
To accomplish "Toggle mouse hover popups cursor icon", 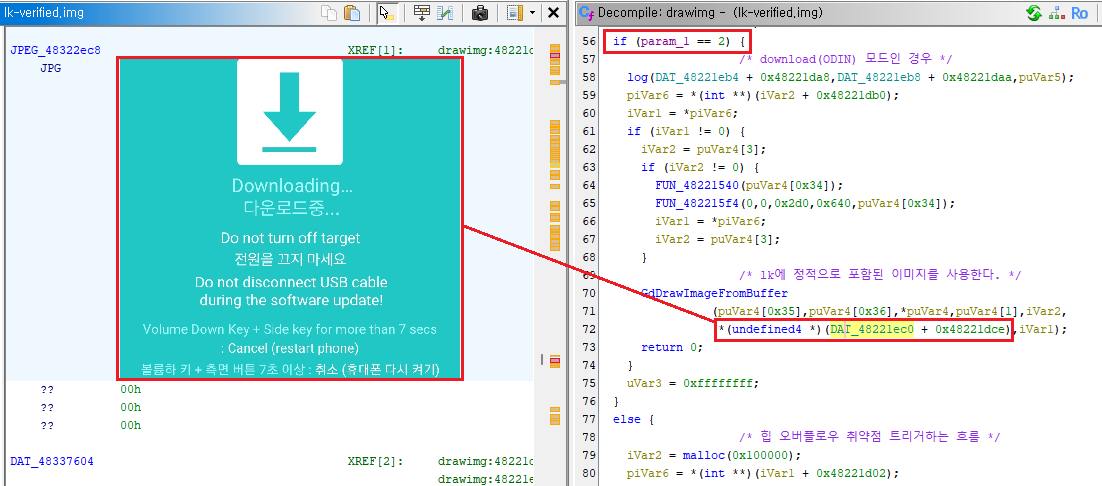I will point(387,13).
